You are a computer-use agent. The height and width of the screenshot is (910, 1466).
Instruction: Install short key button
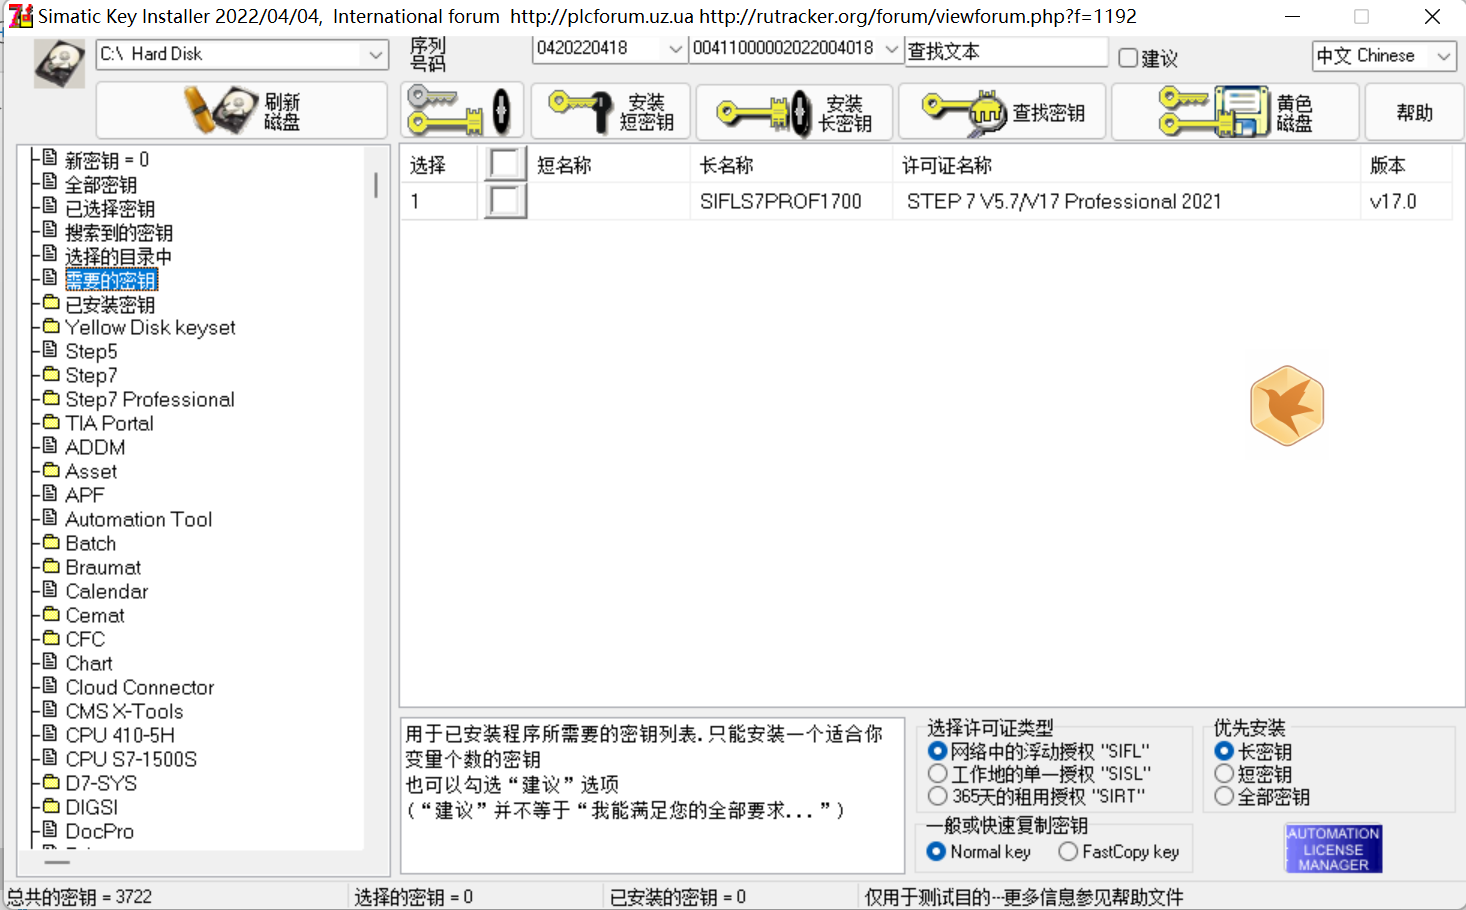(610, 110)
